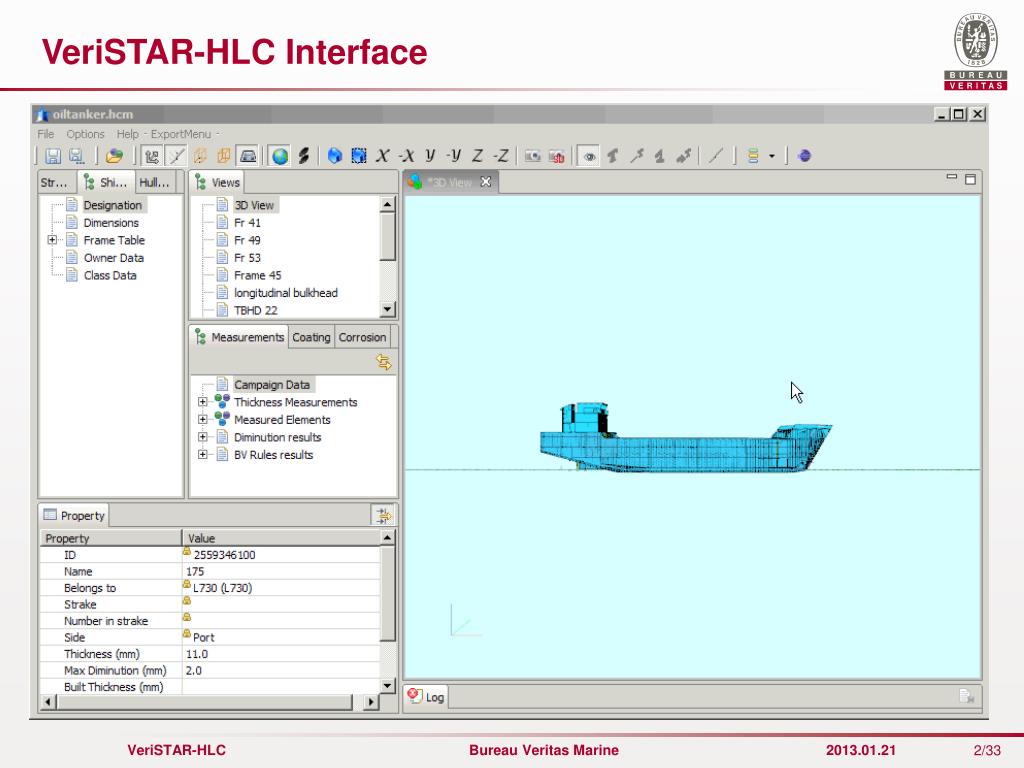Click the Views list scroll-down arrow
Viewport: 1024px width, 768px height.
point(387,310)
